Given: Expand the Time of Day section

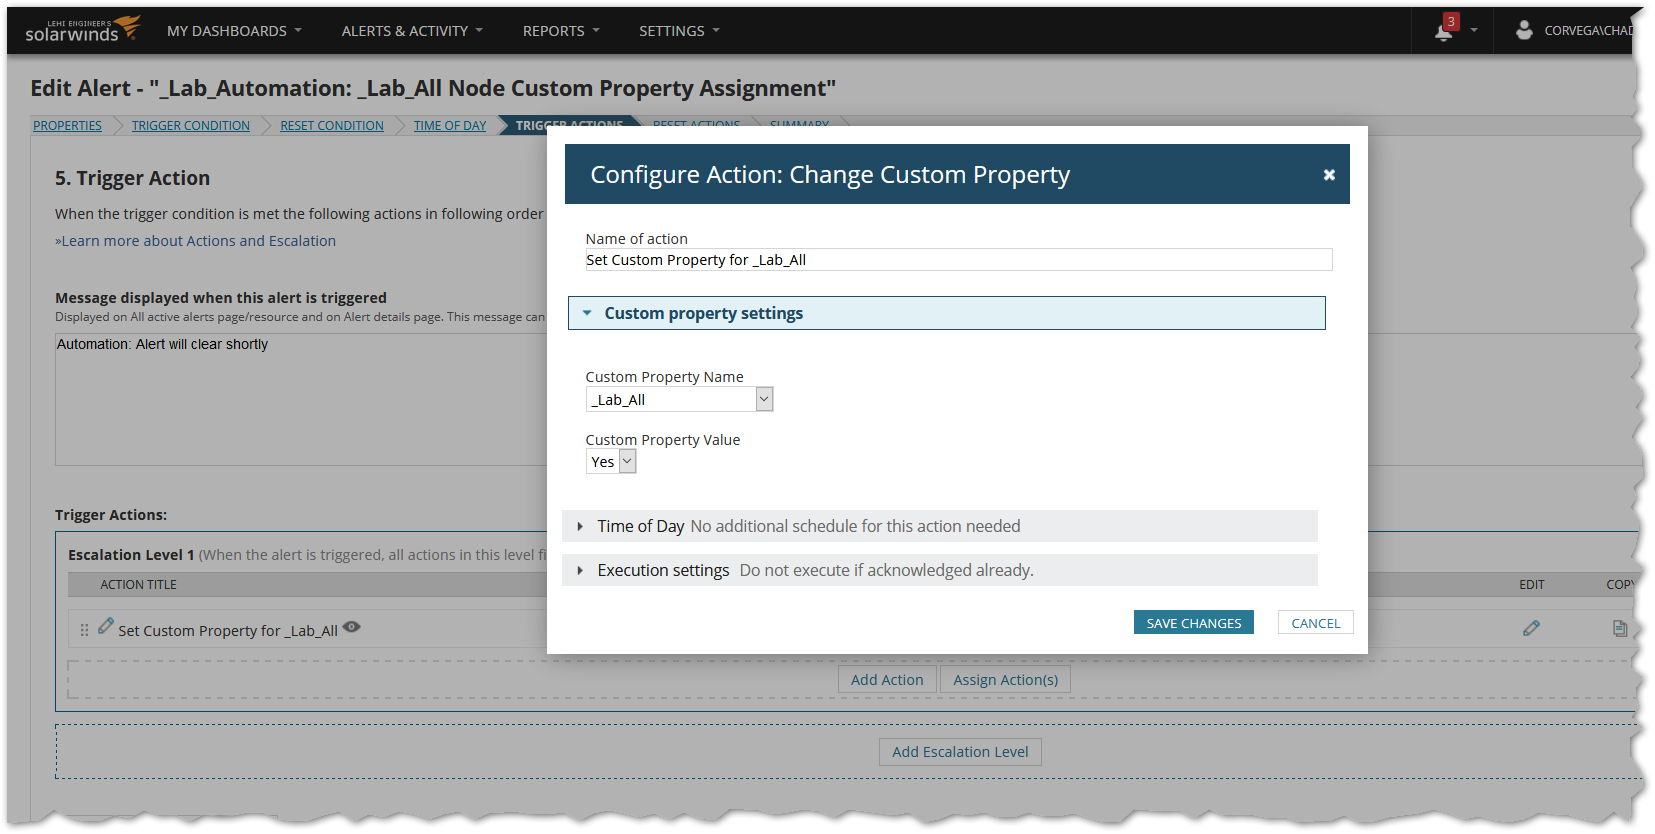Looking at the screenshot, I should click(580, 526).
